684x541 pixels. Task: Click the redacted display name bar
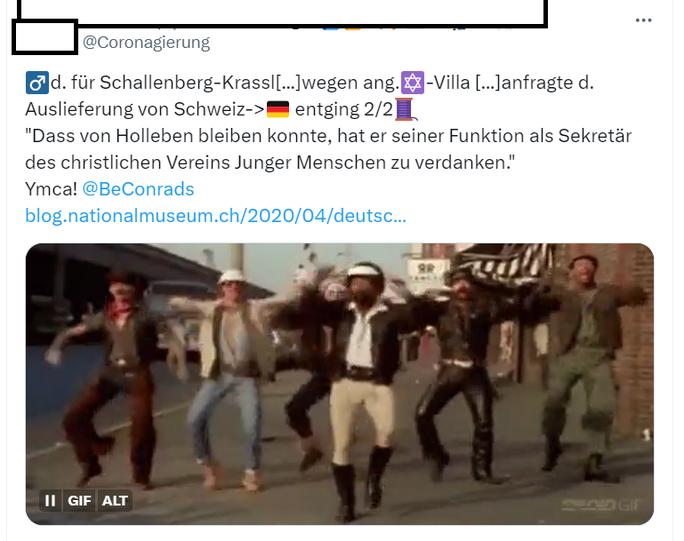point(282,13)
